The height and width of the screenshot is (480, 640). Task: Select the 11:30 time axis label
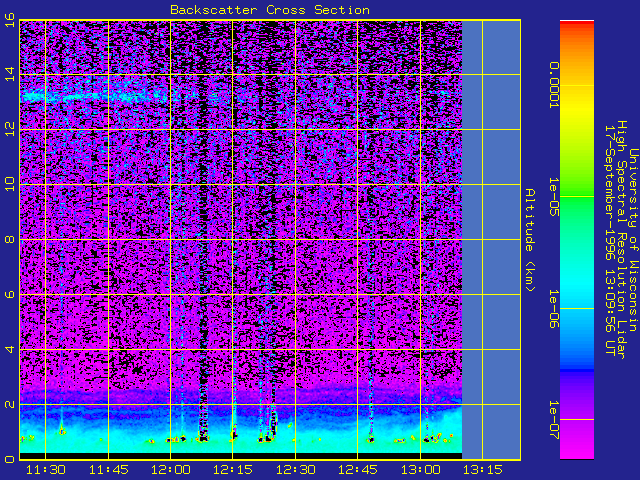click(45, 470)
